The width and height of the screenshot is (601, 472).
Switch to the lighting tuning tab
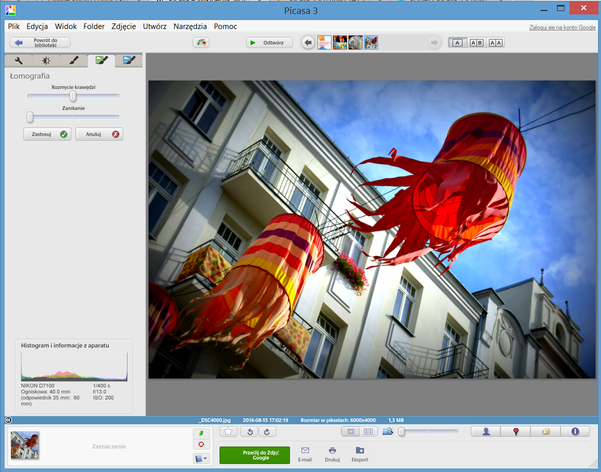tap(46, 62)
